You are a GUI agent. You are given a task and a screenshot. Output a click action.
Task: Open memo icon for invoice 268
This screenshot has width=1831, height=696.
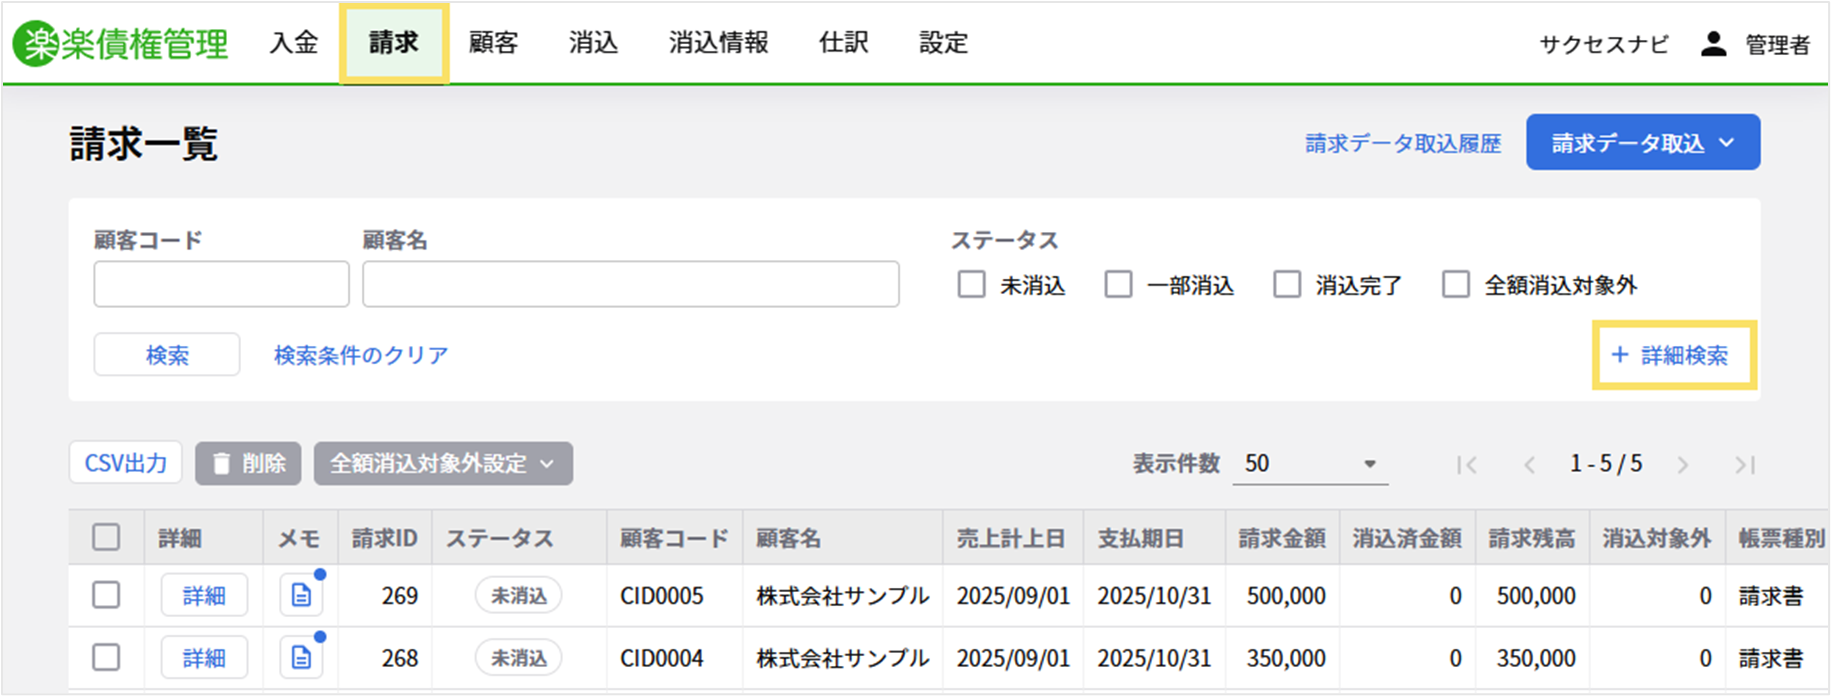301,658
